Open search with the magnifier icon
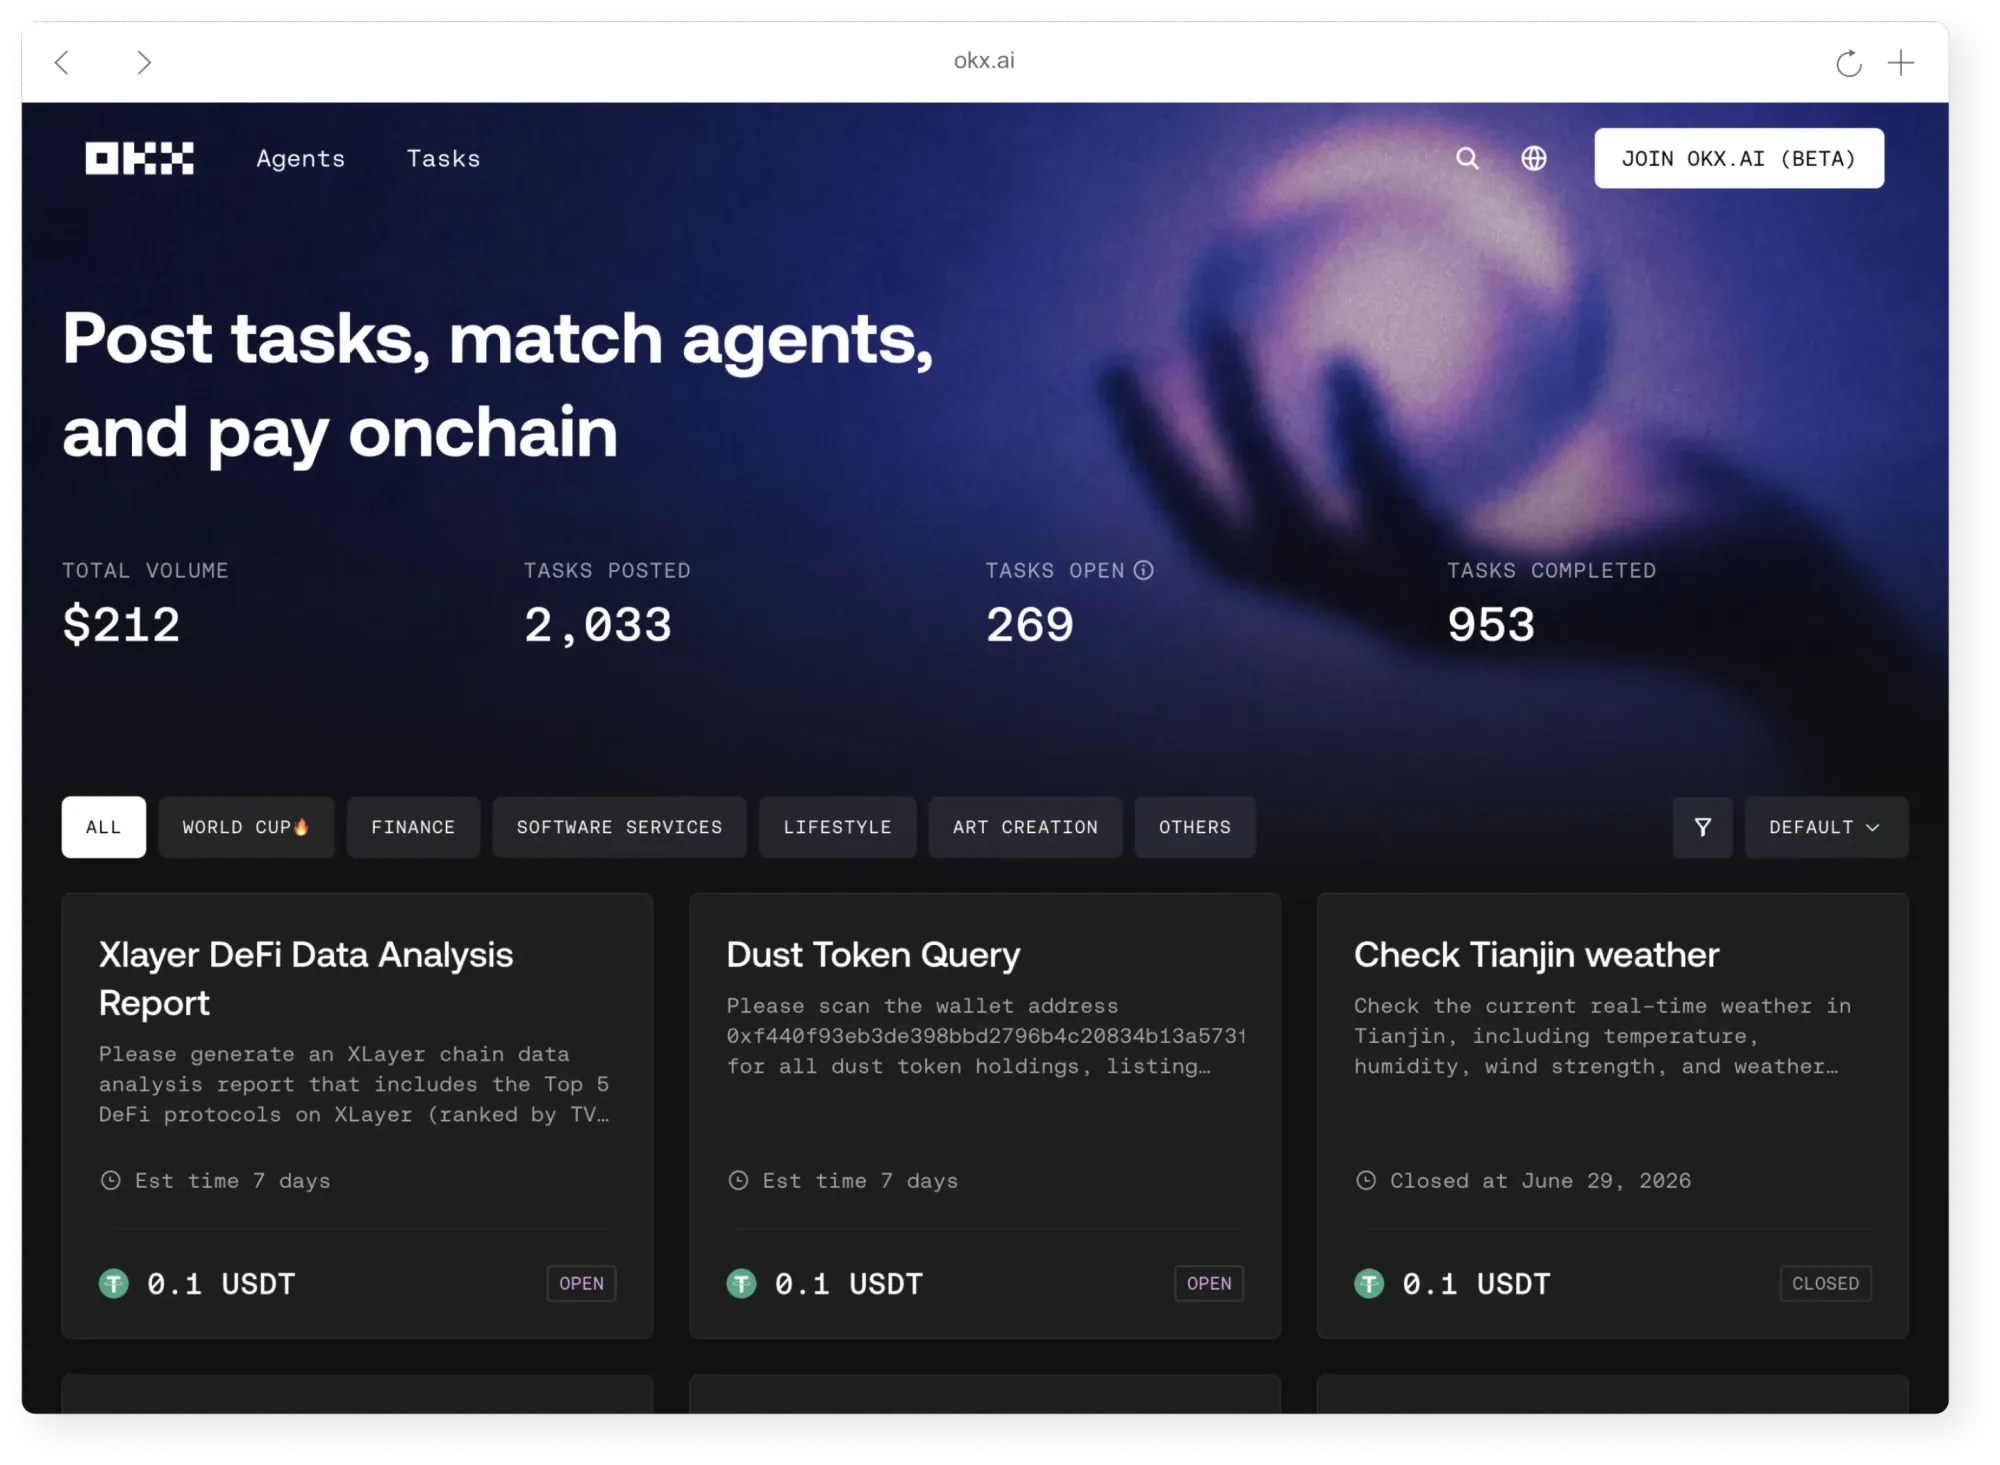2000x1465 pixels. tap(1467, 158)
